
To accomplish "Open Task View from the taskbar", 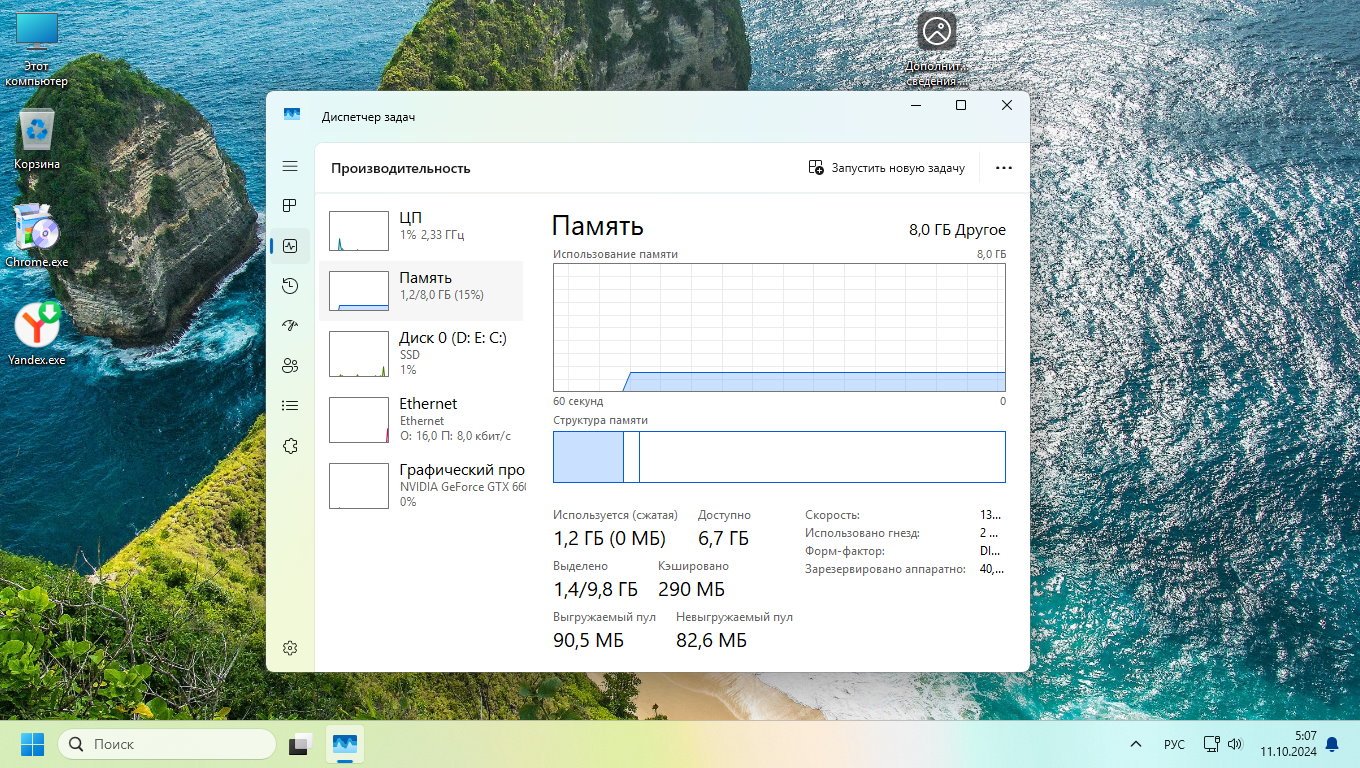I will 301,744.
